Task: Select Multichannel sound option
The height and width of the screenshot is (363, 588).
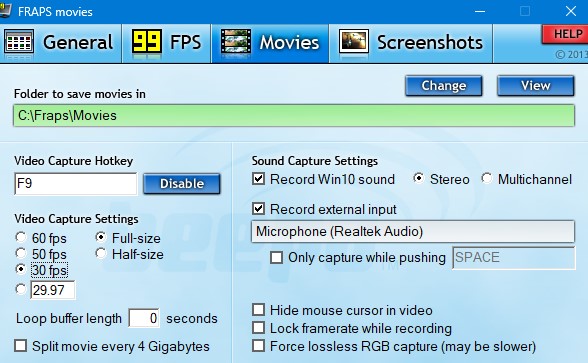Action: click(x=487, y=178)
